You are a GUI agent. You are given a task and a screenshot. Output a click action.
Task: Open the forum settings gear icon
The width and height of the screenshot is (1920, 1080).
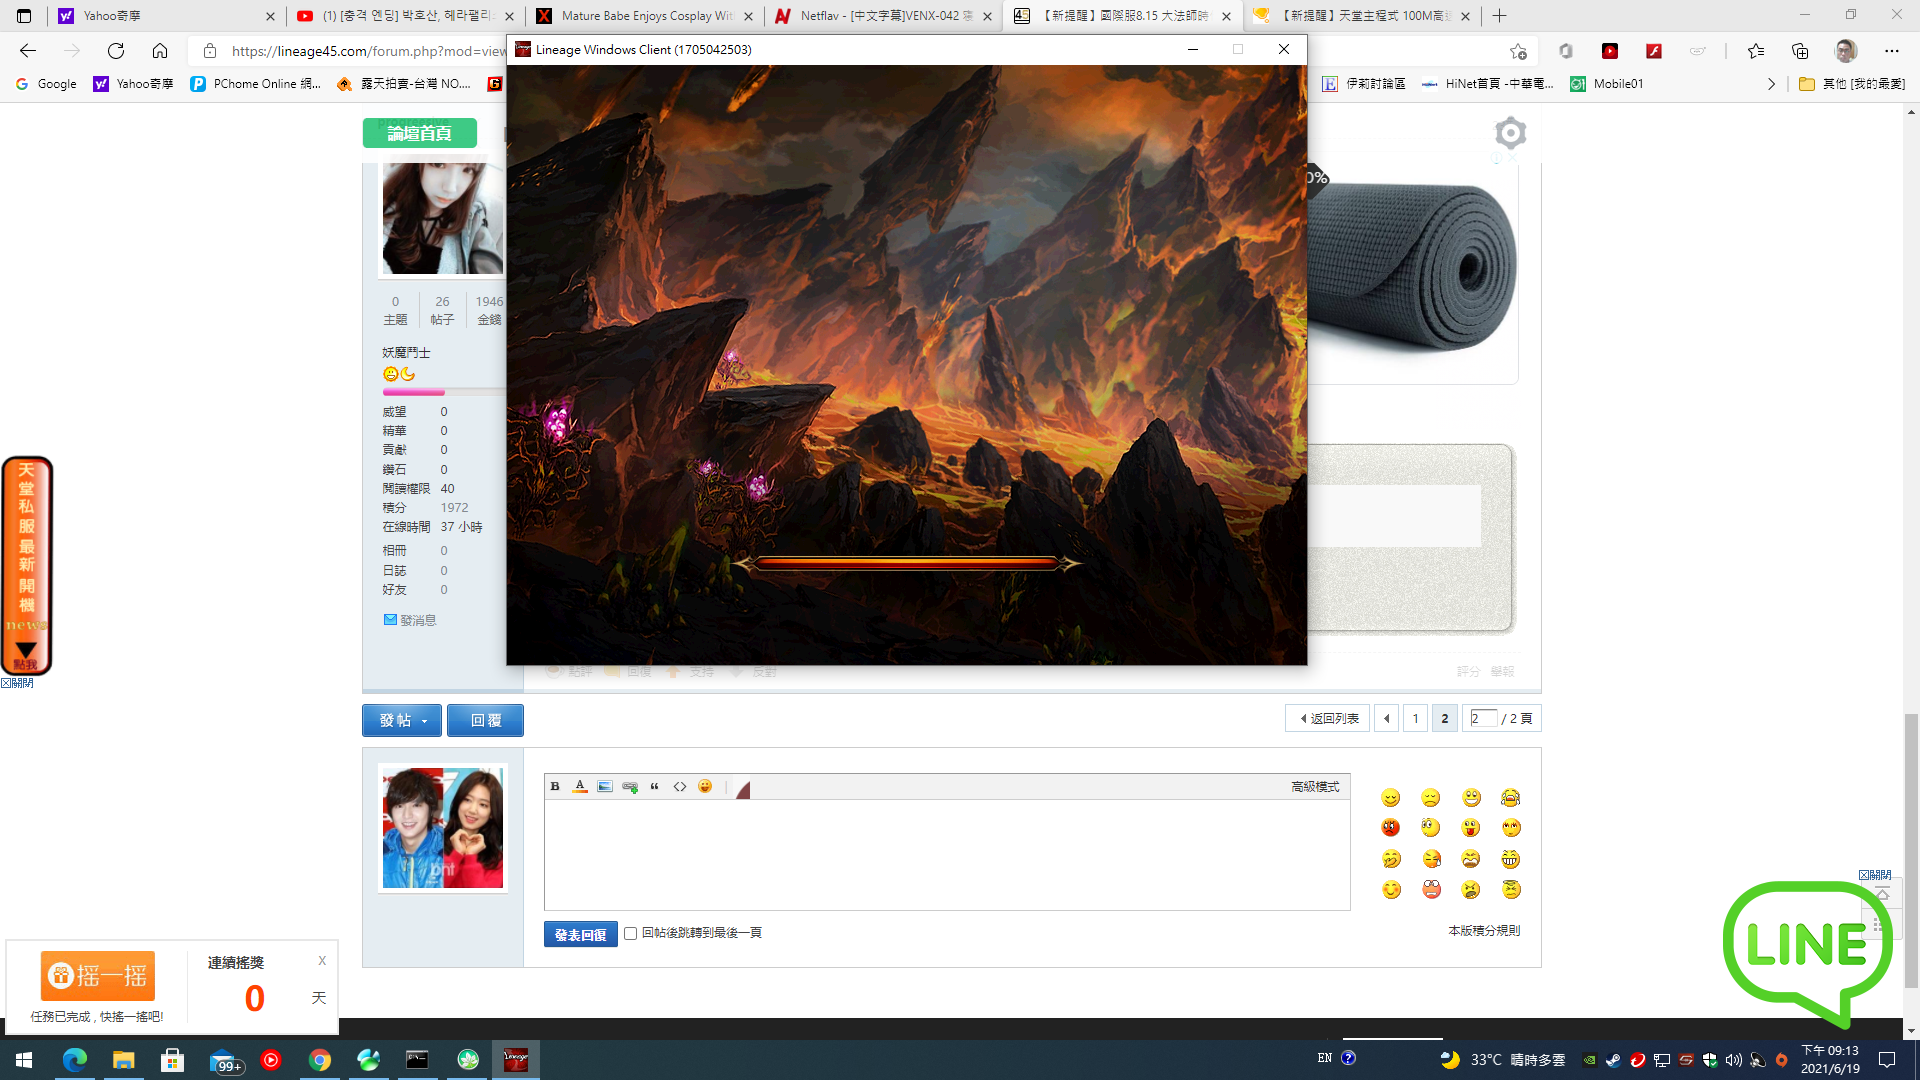coord(1510,133)
